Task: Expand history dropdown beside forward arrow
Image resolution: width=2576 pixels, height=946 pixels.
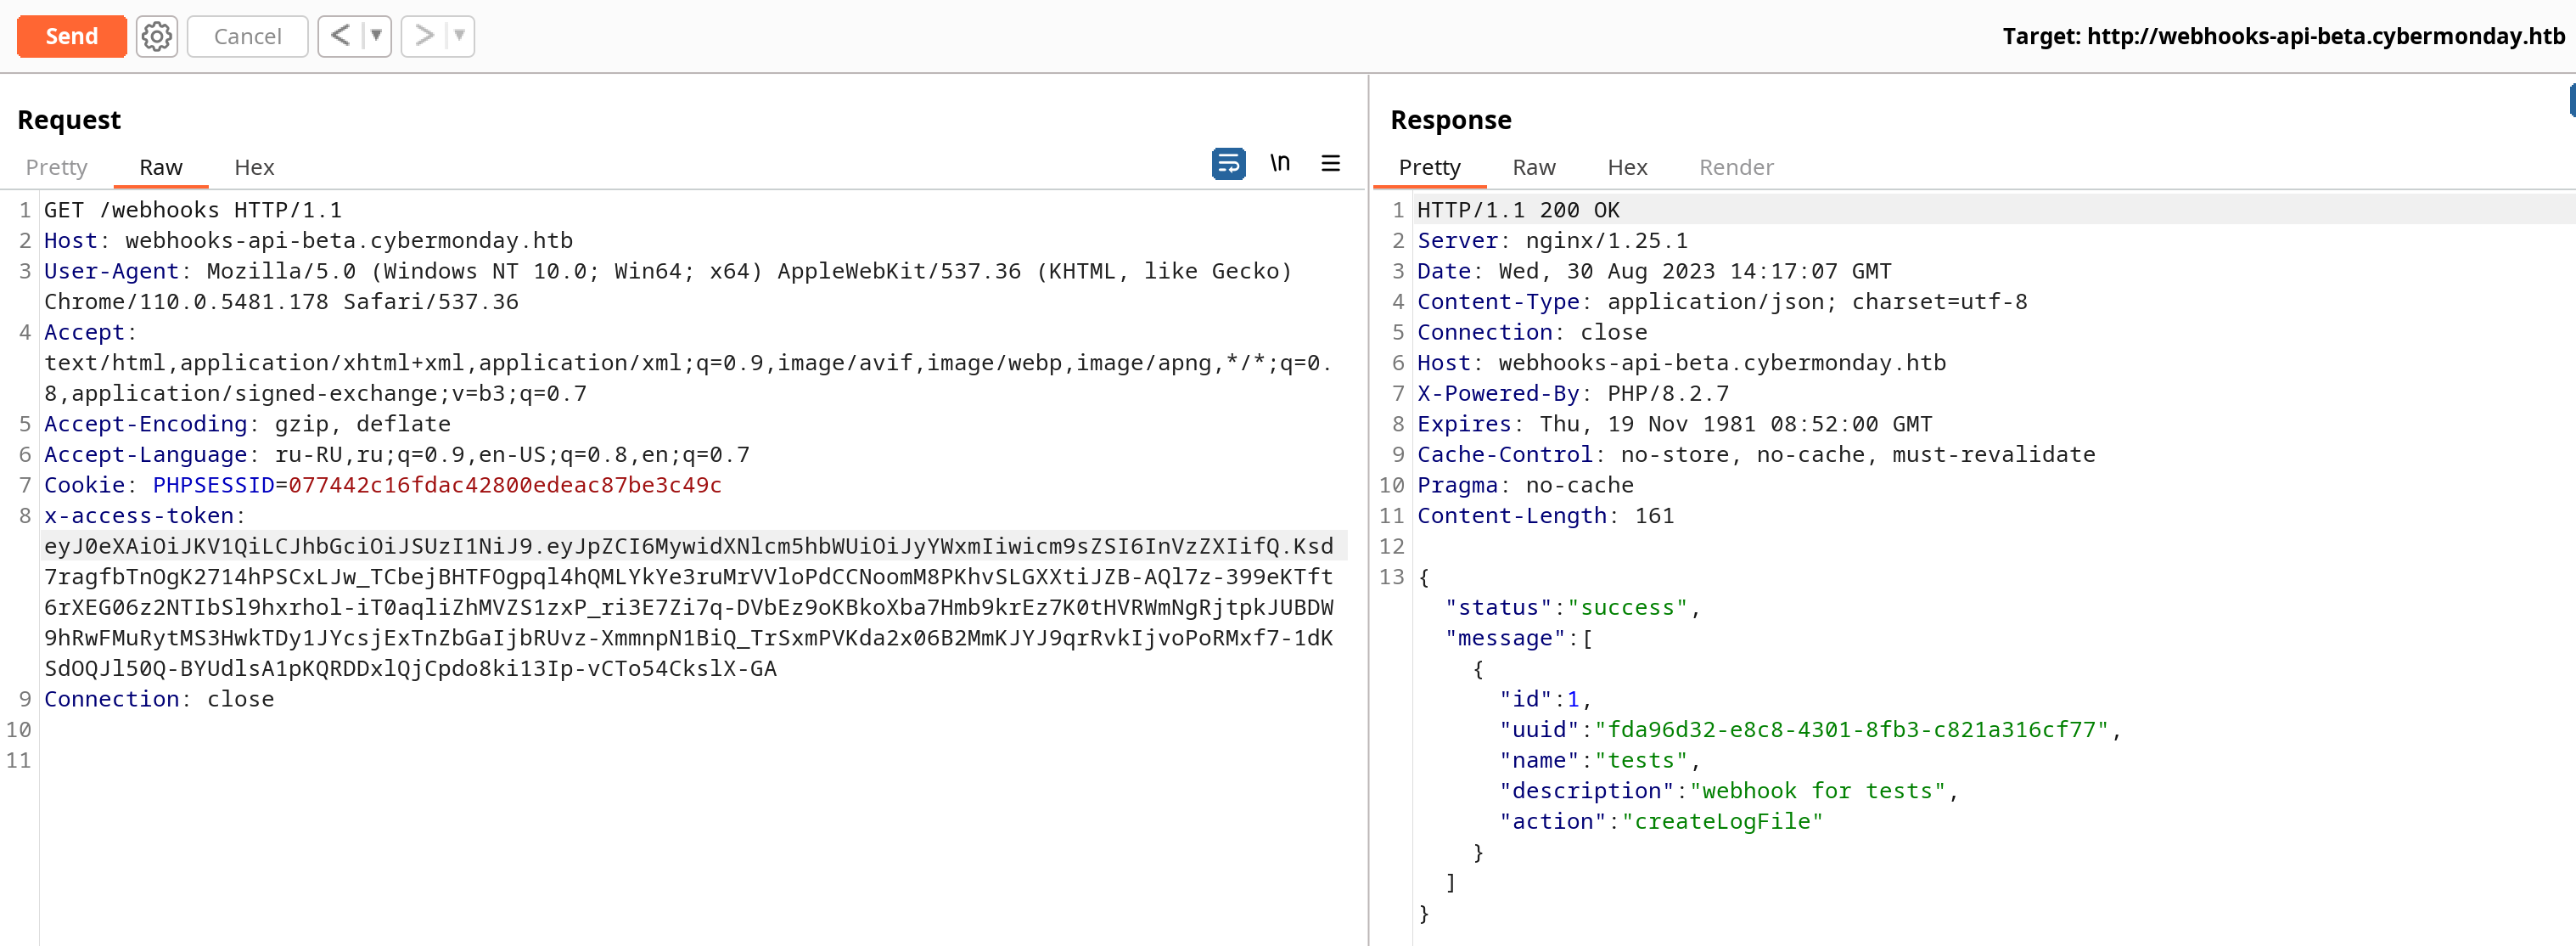Action: coord(459,37)
